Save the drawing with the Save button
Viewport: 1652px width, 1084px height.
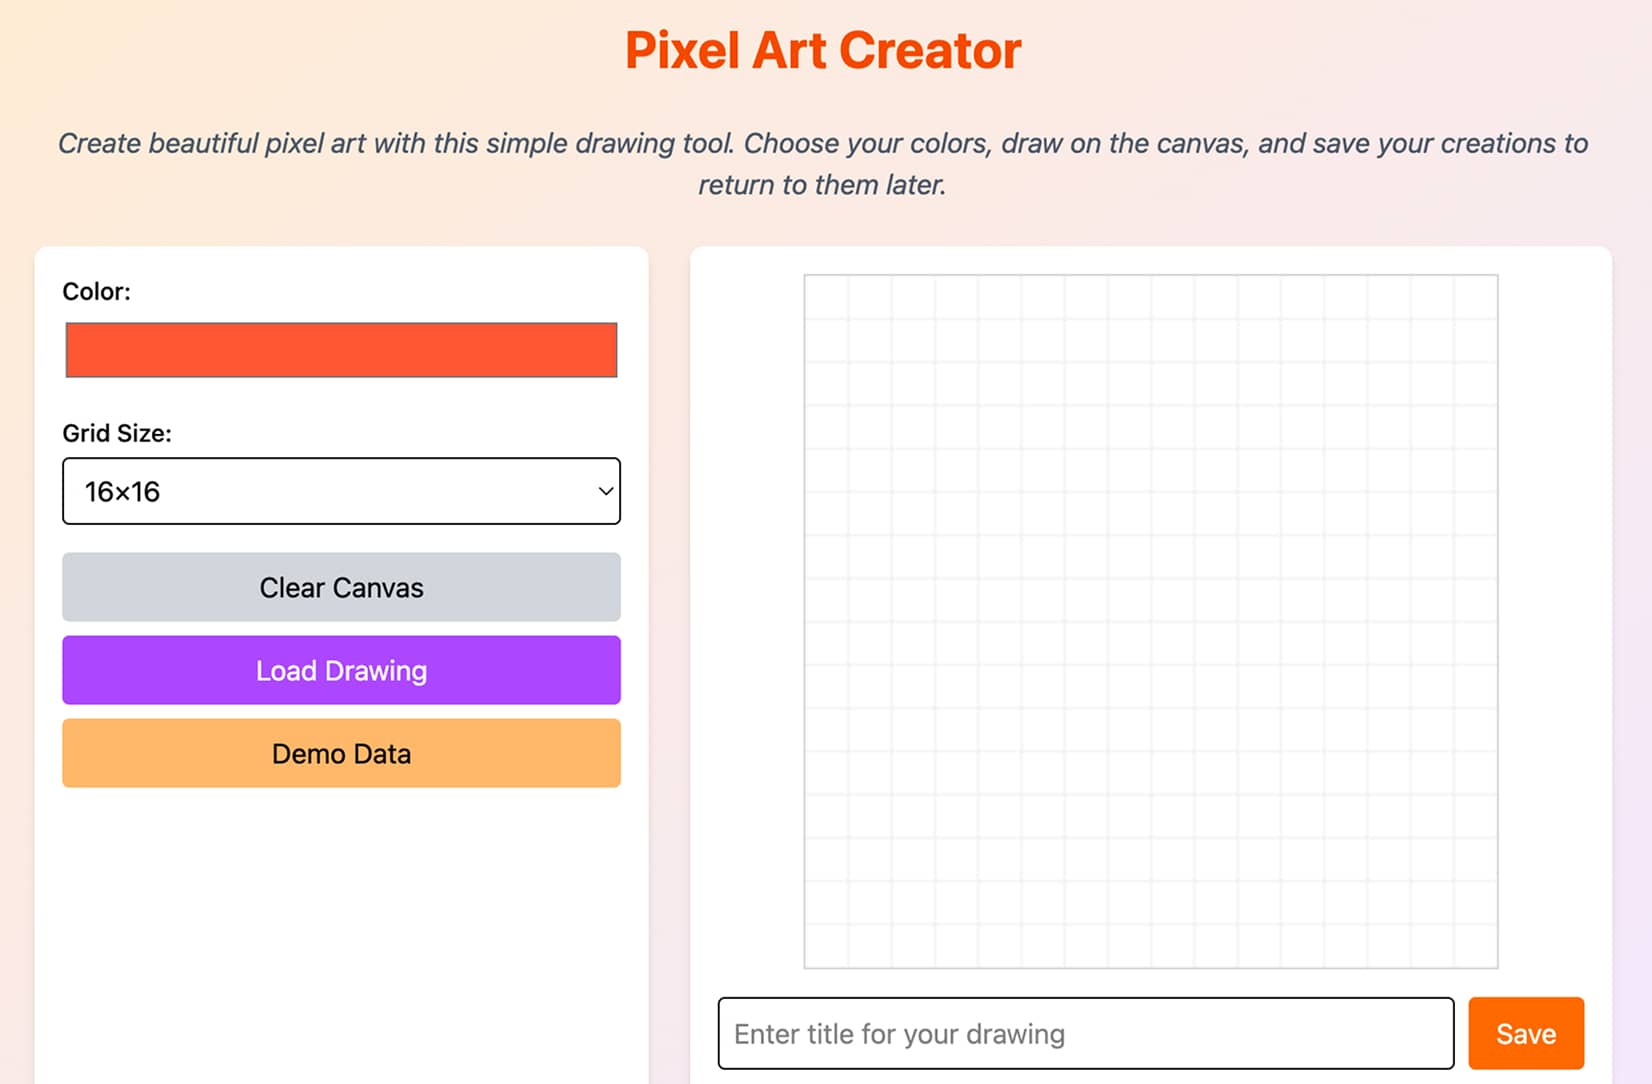tap(1525, 1033)
